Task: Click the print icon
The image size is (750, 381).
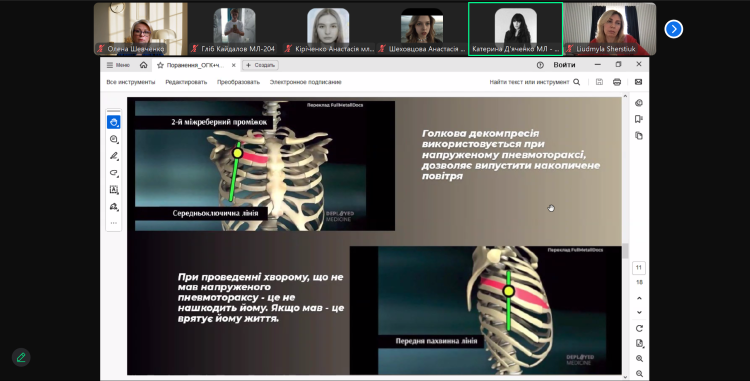Action: (617, 82)
